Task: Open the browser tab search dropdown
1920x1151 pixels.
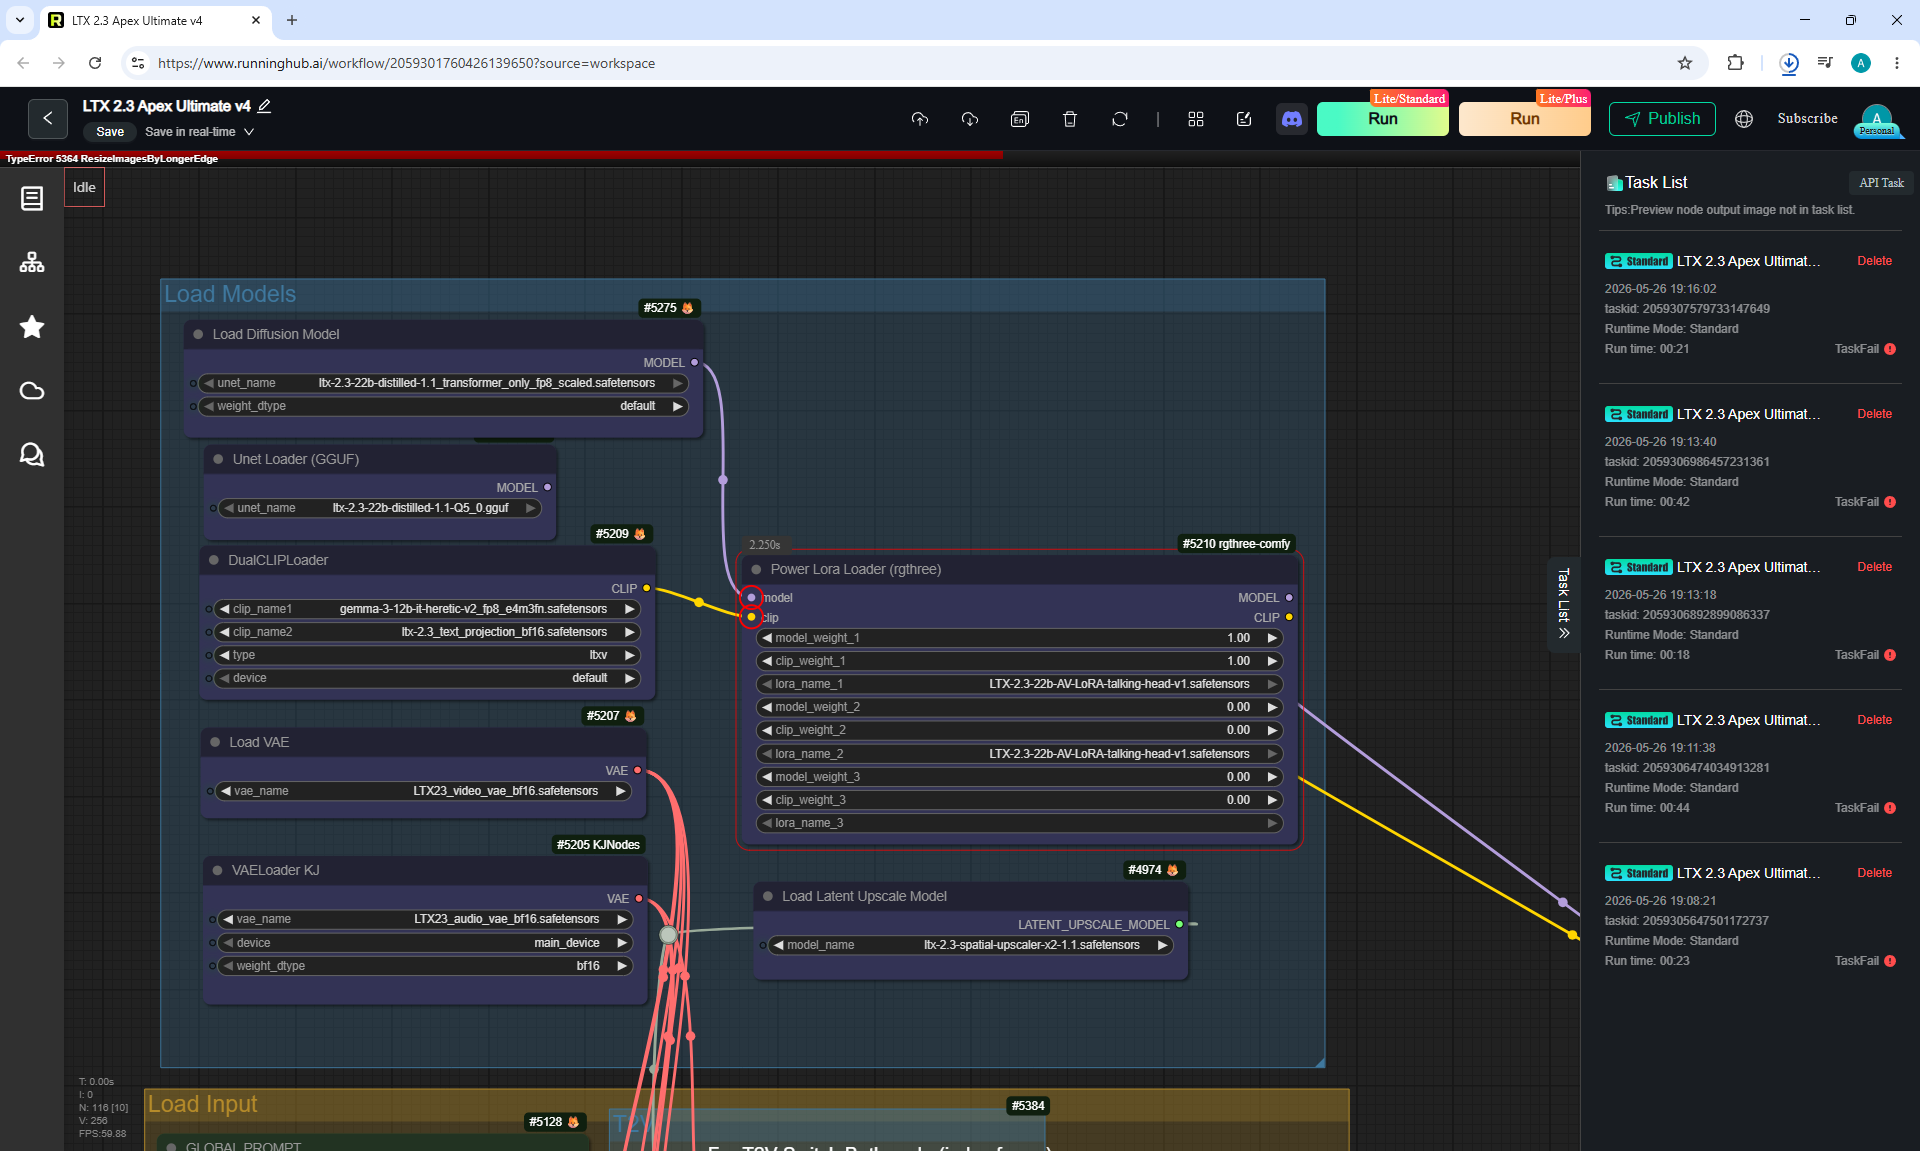Action: point(20,20)
